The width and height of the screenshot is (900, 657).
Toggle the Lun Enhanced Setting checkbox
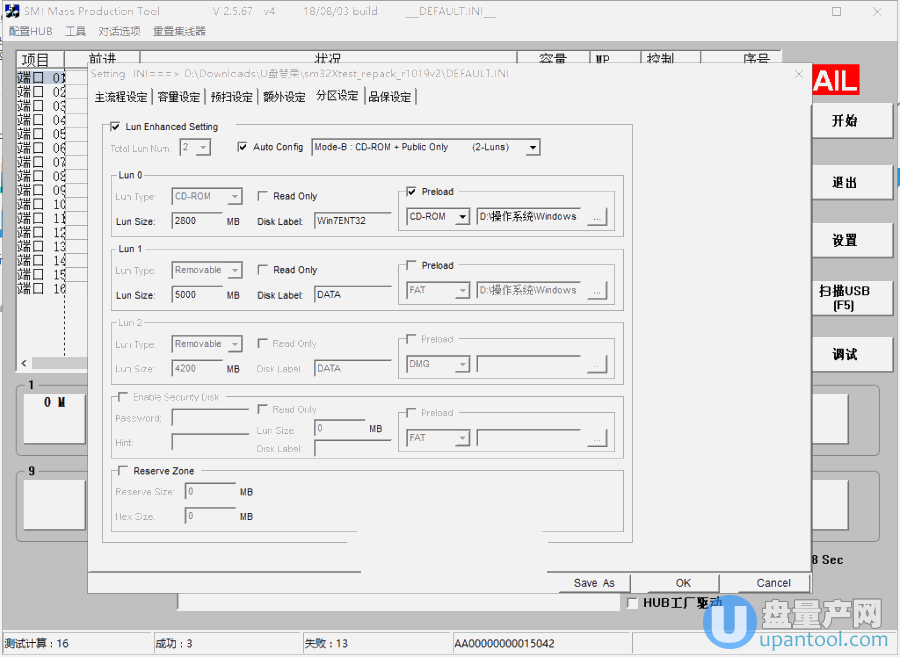point(116,127)
